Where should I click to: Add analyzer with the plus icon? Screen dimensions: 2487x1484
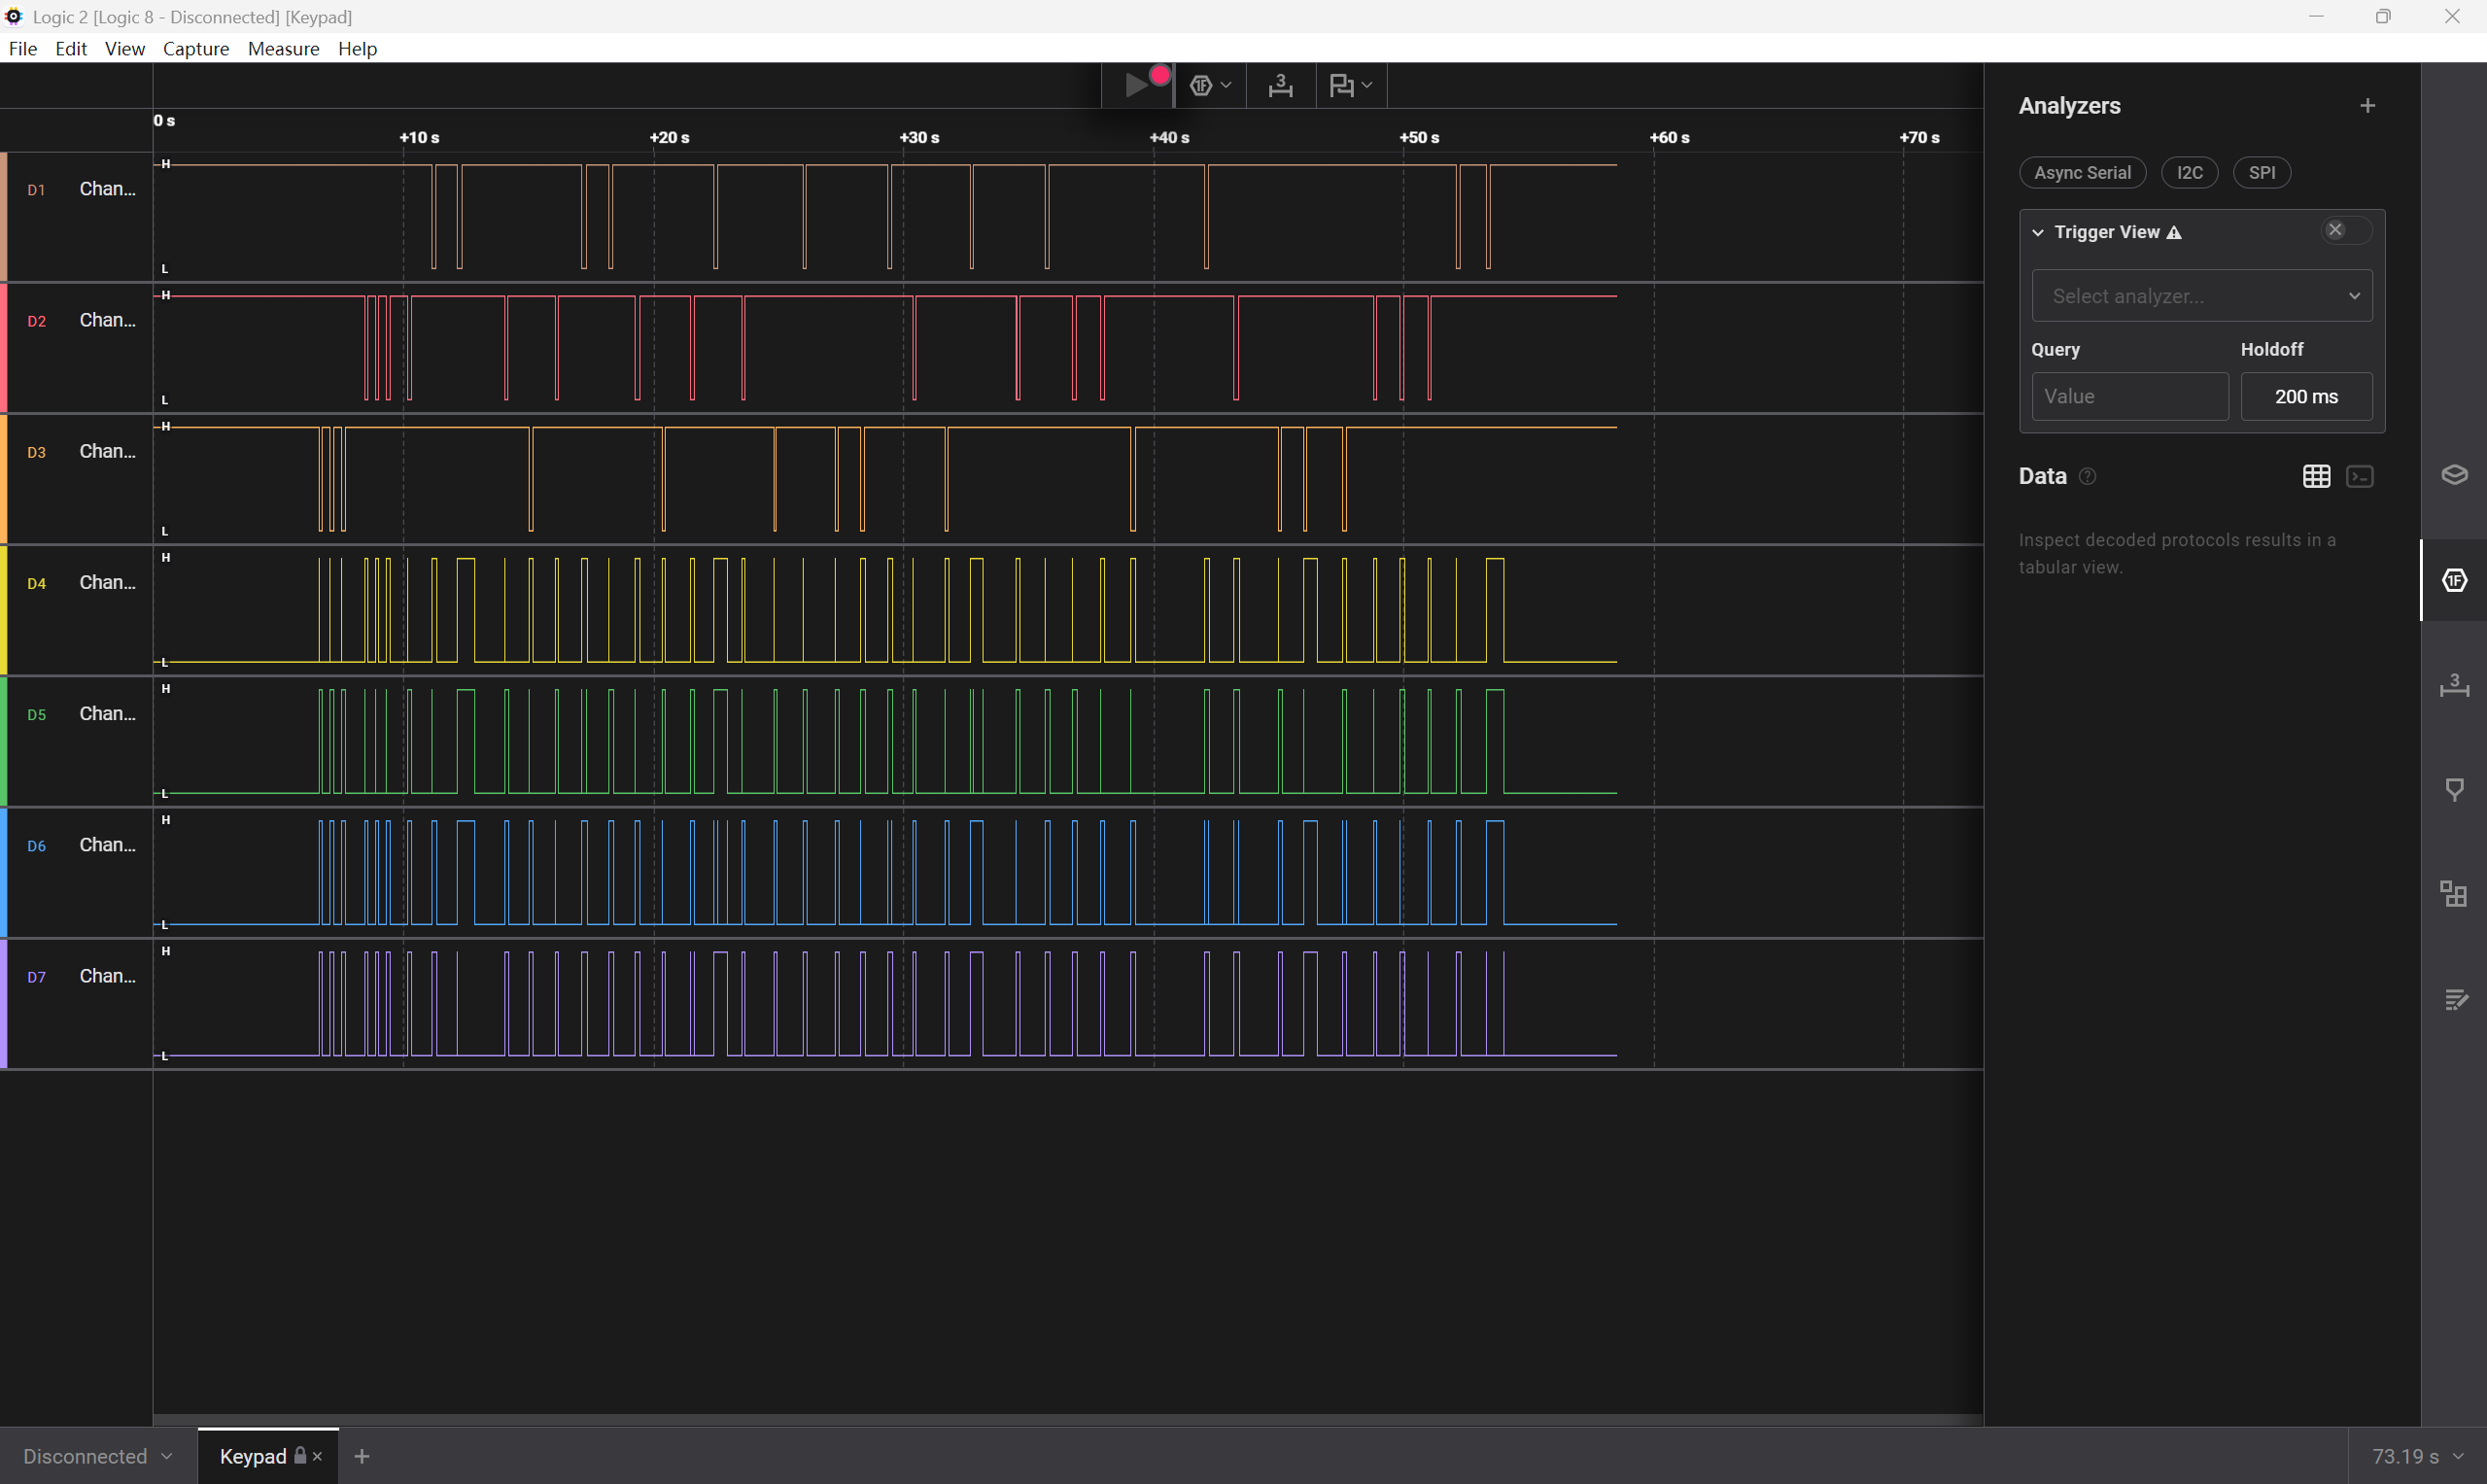tap(2367, 106)
